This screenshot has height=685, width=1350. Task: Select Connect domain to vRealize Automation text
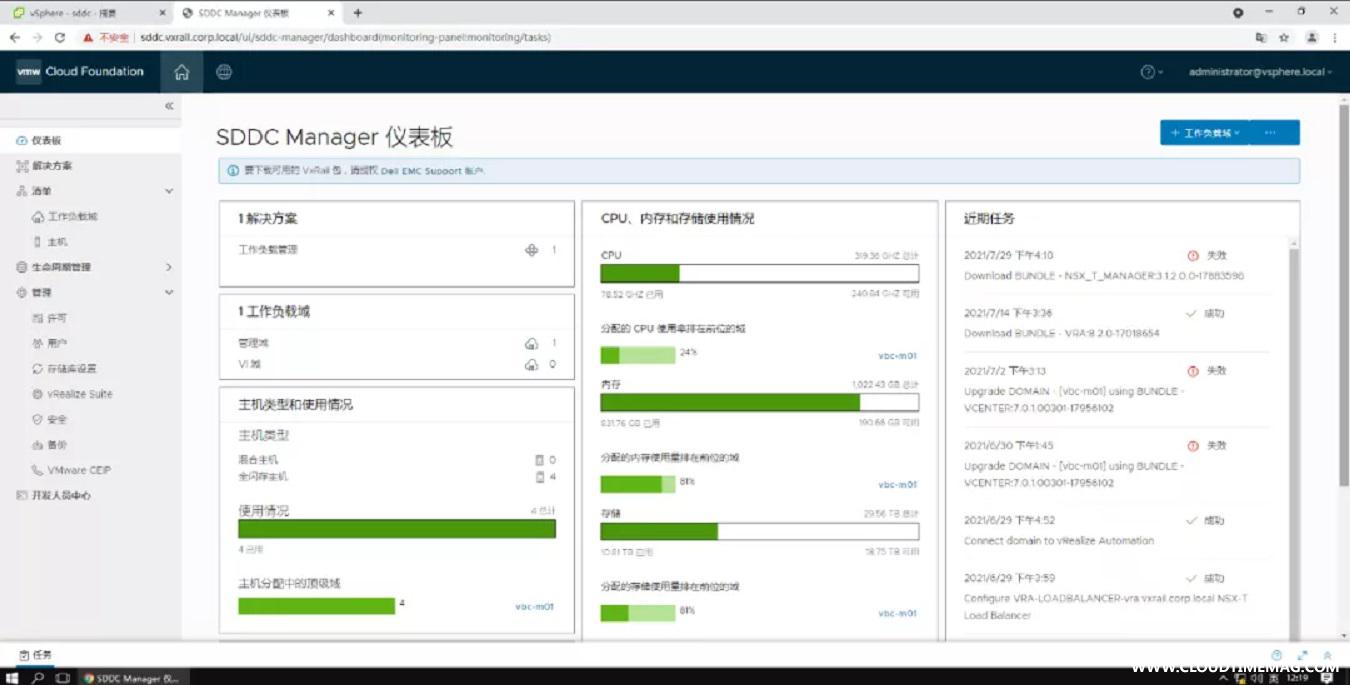[x=1059, y=541]
